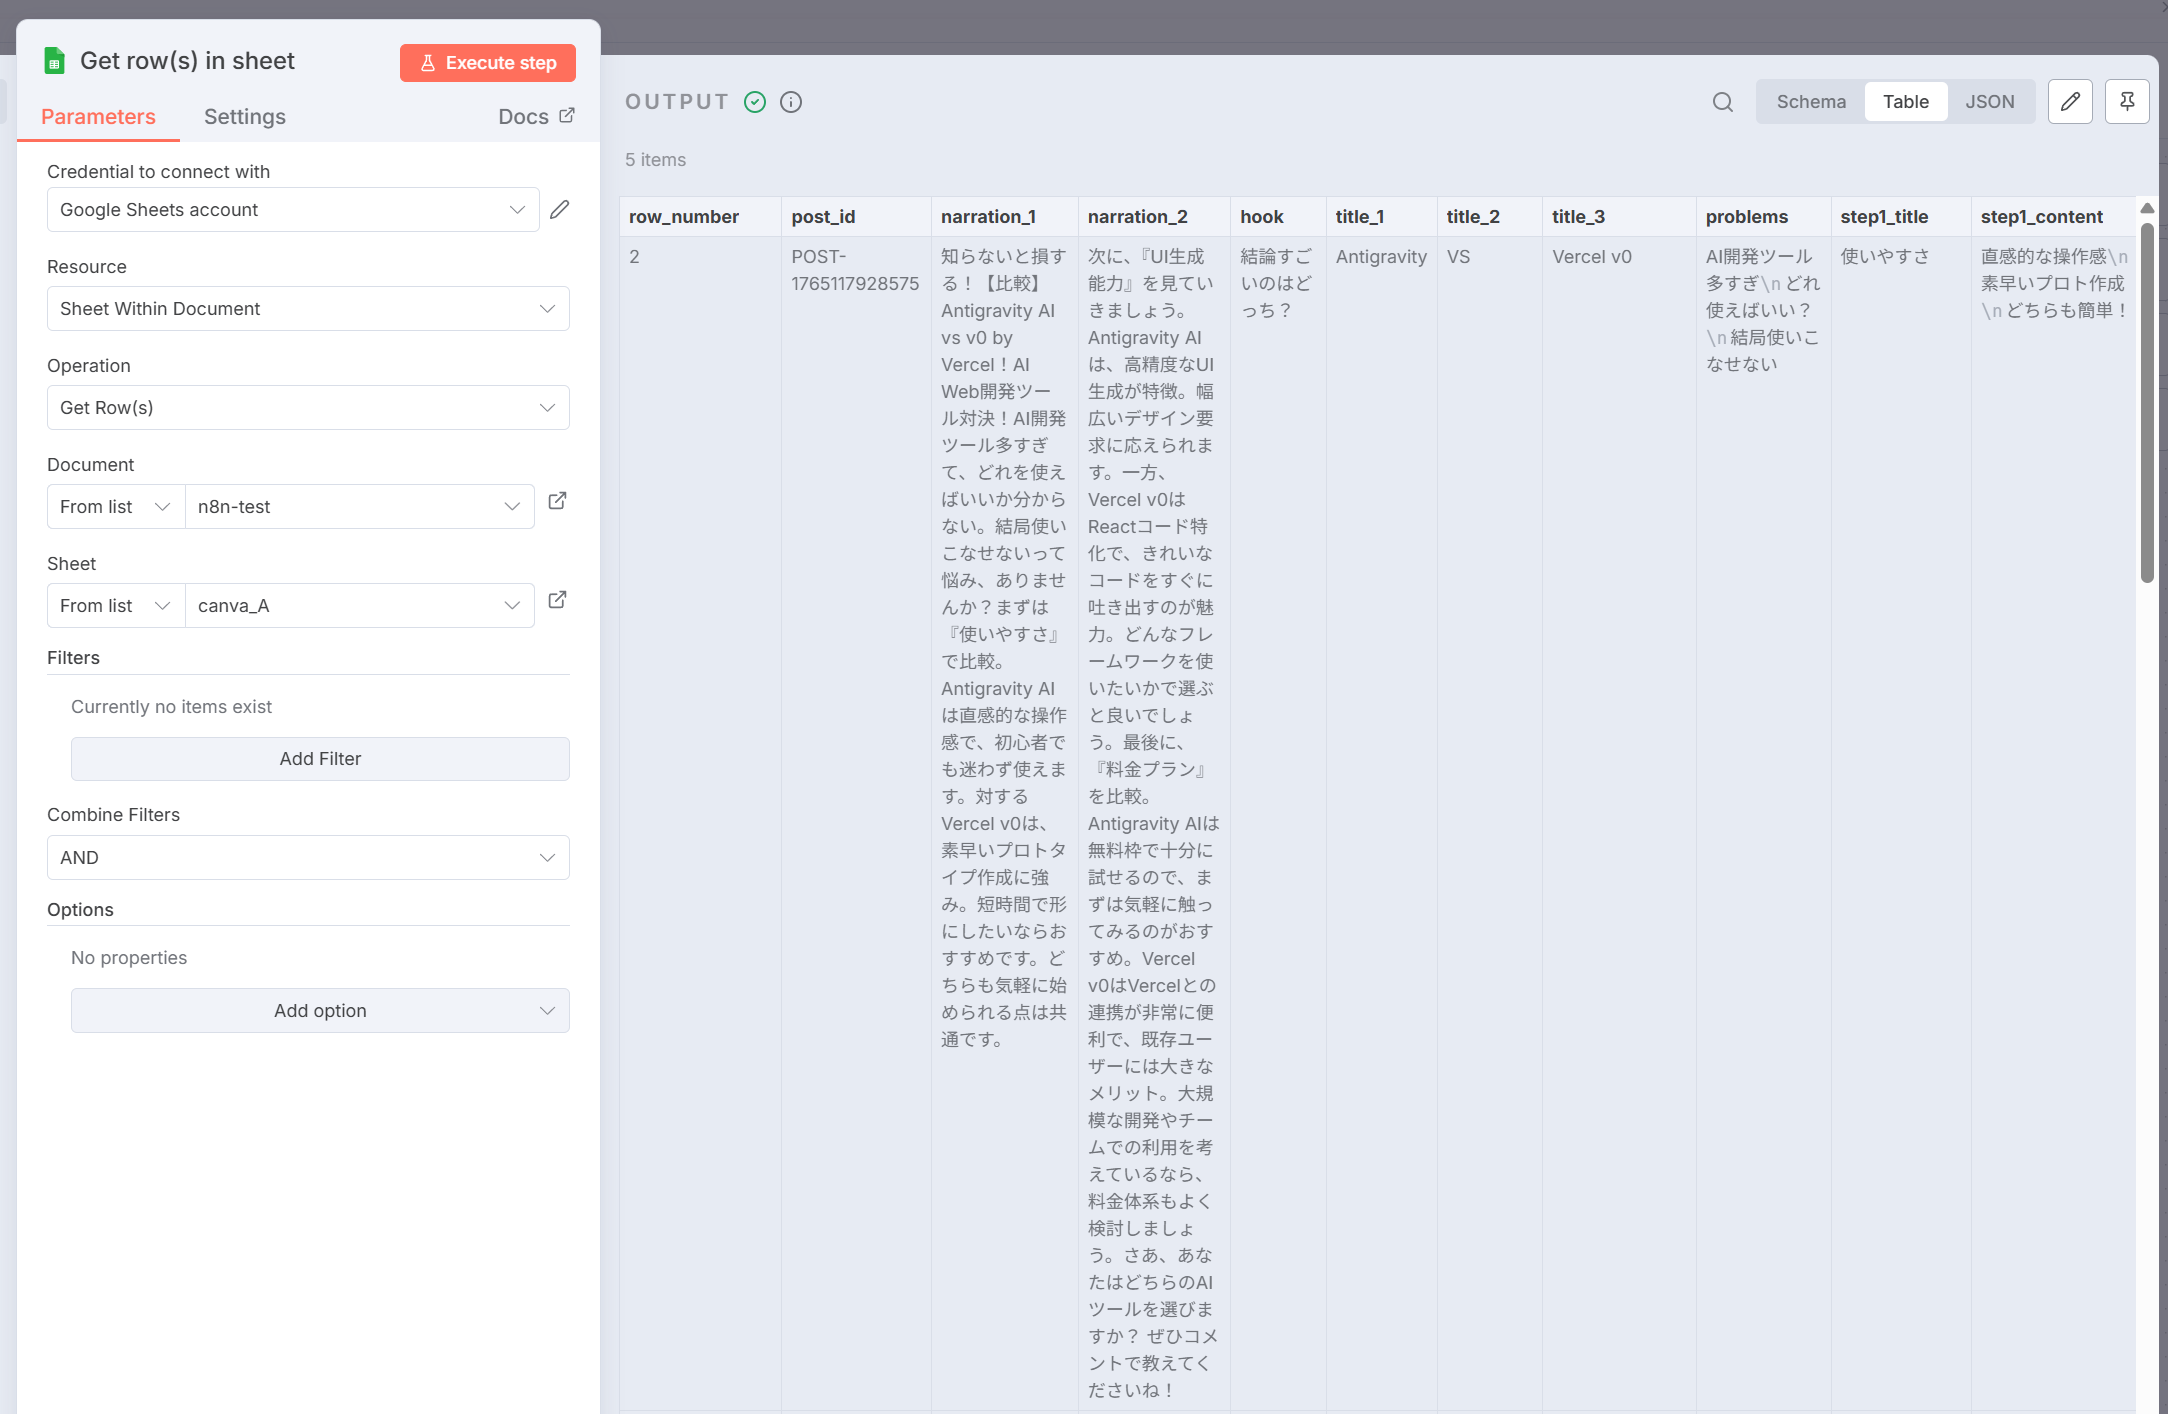Open canva_A sheet external link

coord(558,600)
